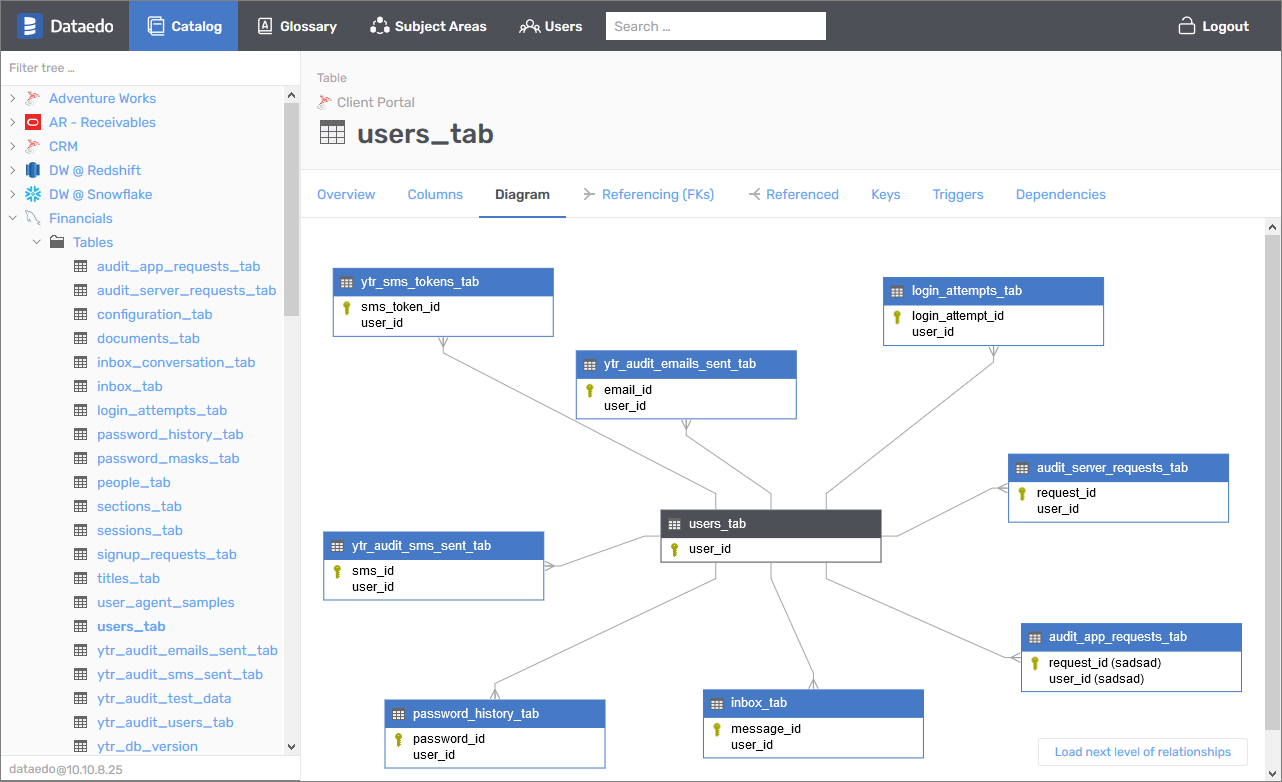Viewport: 1282px width, 782px height.
Task: Click the Snowflake icon beside DW @ Snowflake
Action: click(x=33, y=194)
